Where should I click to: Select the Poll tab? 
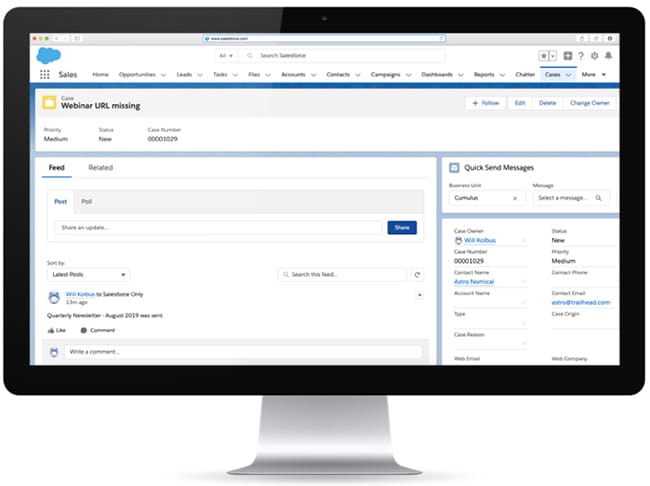tap(87, 201)
